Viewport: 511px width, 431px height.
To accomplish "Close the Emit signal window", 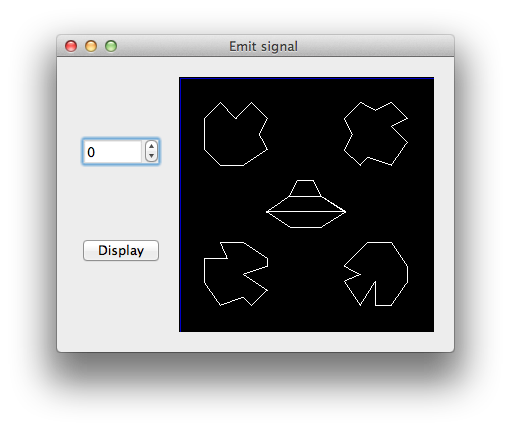I will (71, 46).
